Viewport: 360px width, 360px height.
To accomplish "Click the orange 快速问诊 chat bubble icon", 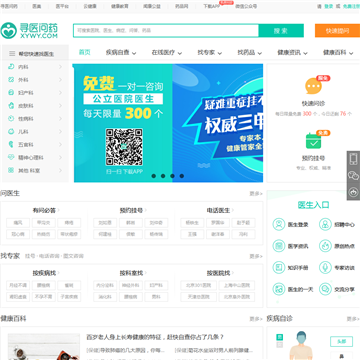I will pos(314,86).
